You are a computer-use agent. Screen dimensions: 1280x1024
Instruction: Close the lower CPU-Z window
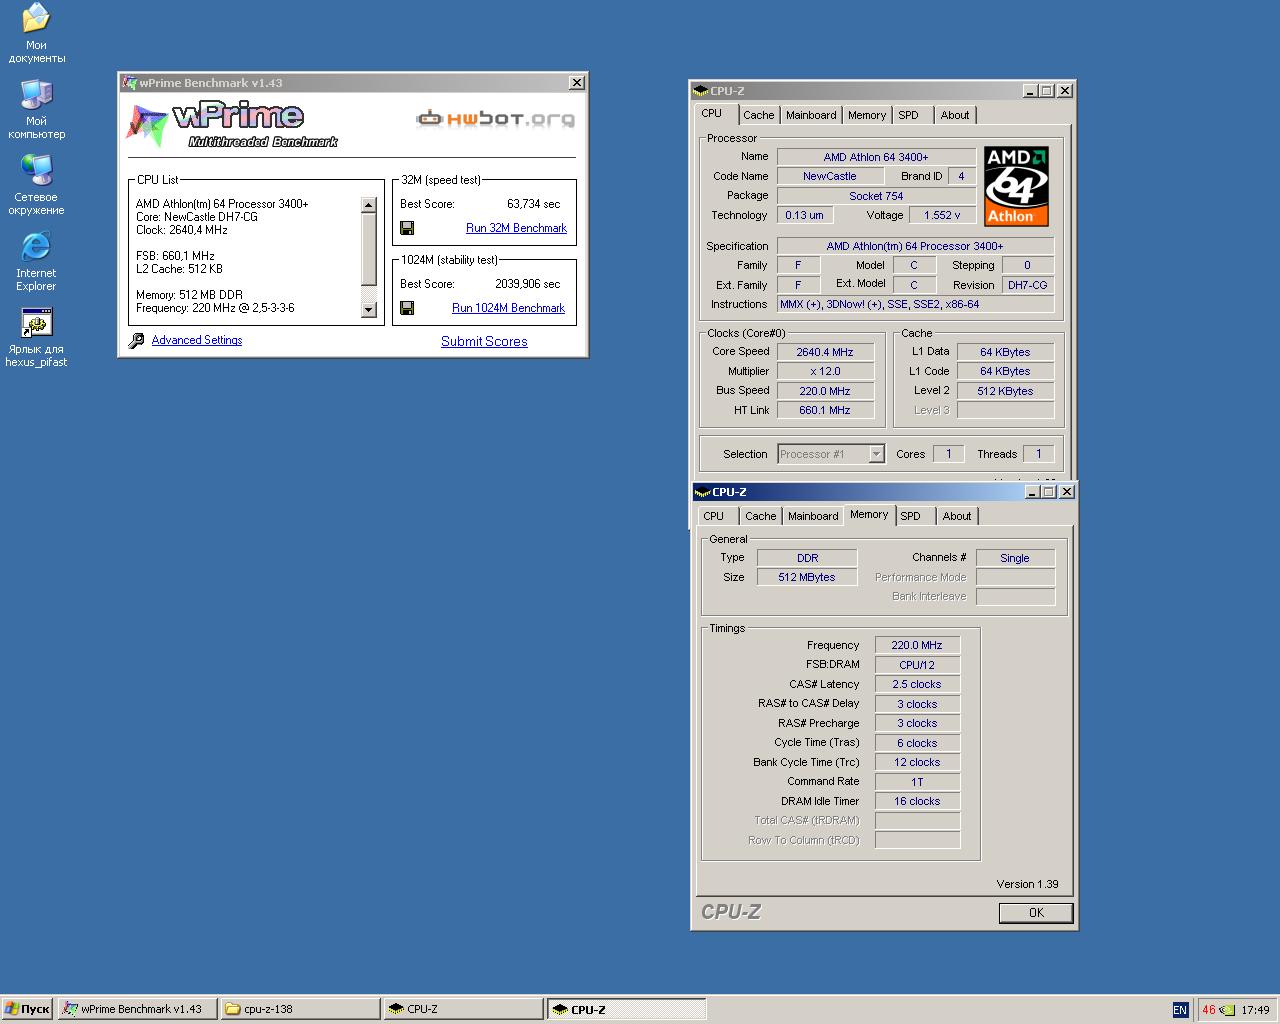tap(1067, 492)
